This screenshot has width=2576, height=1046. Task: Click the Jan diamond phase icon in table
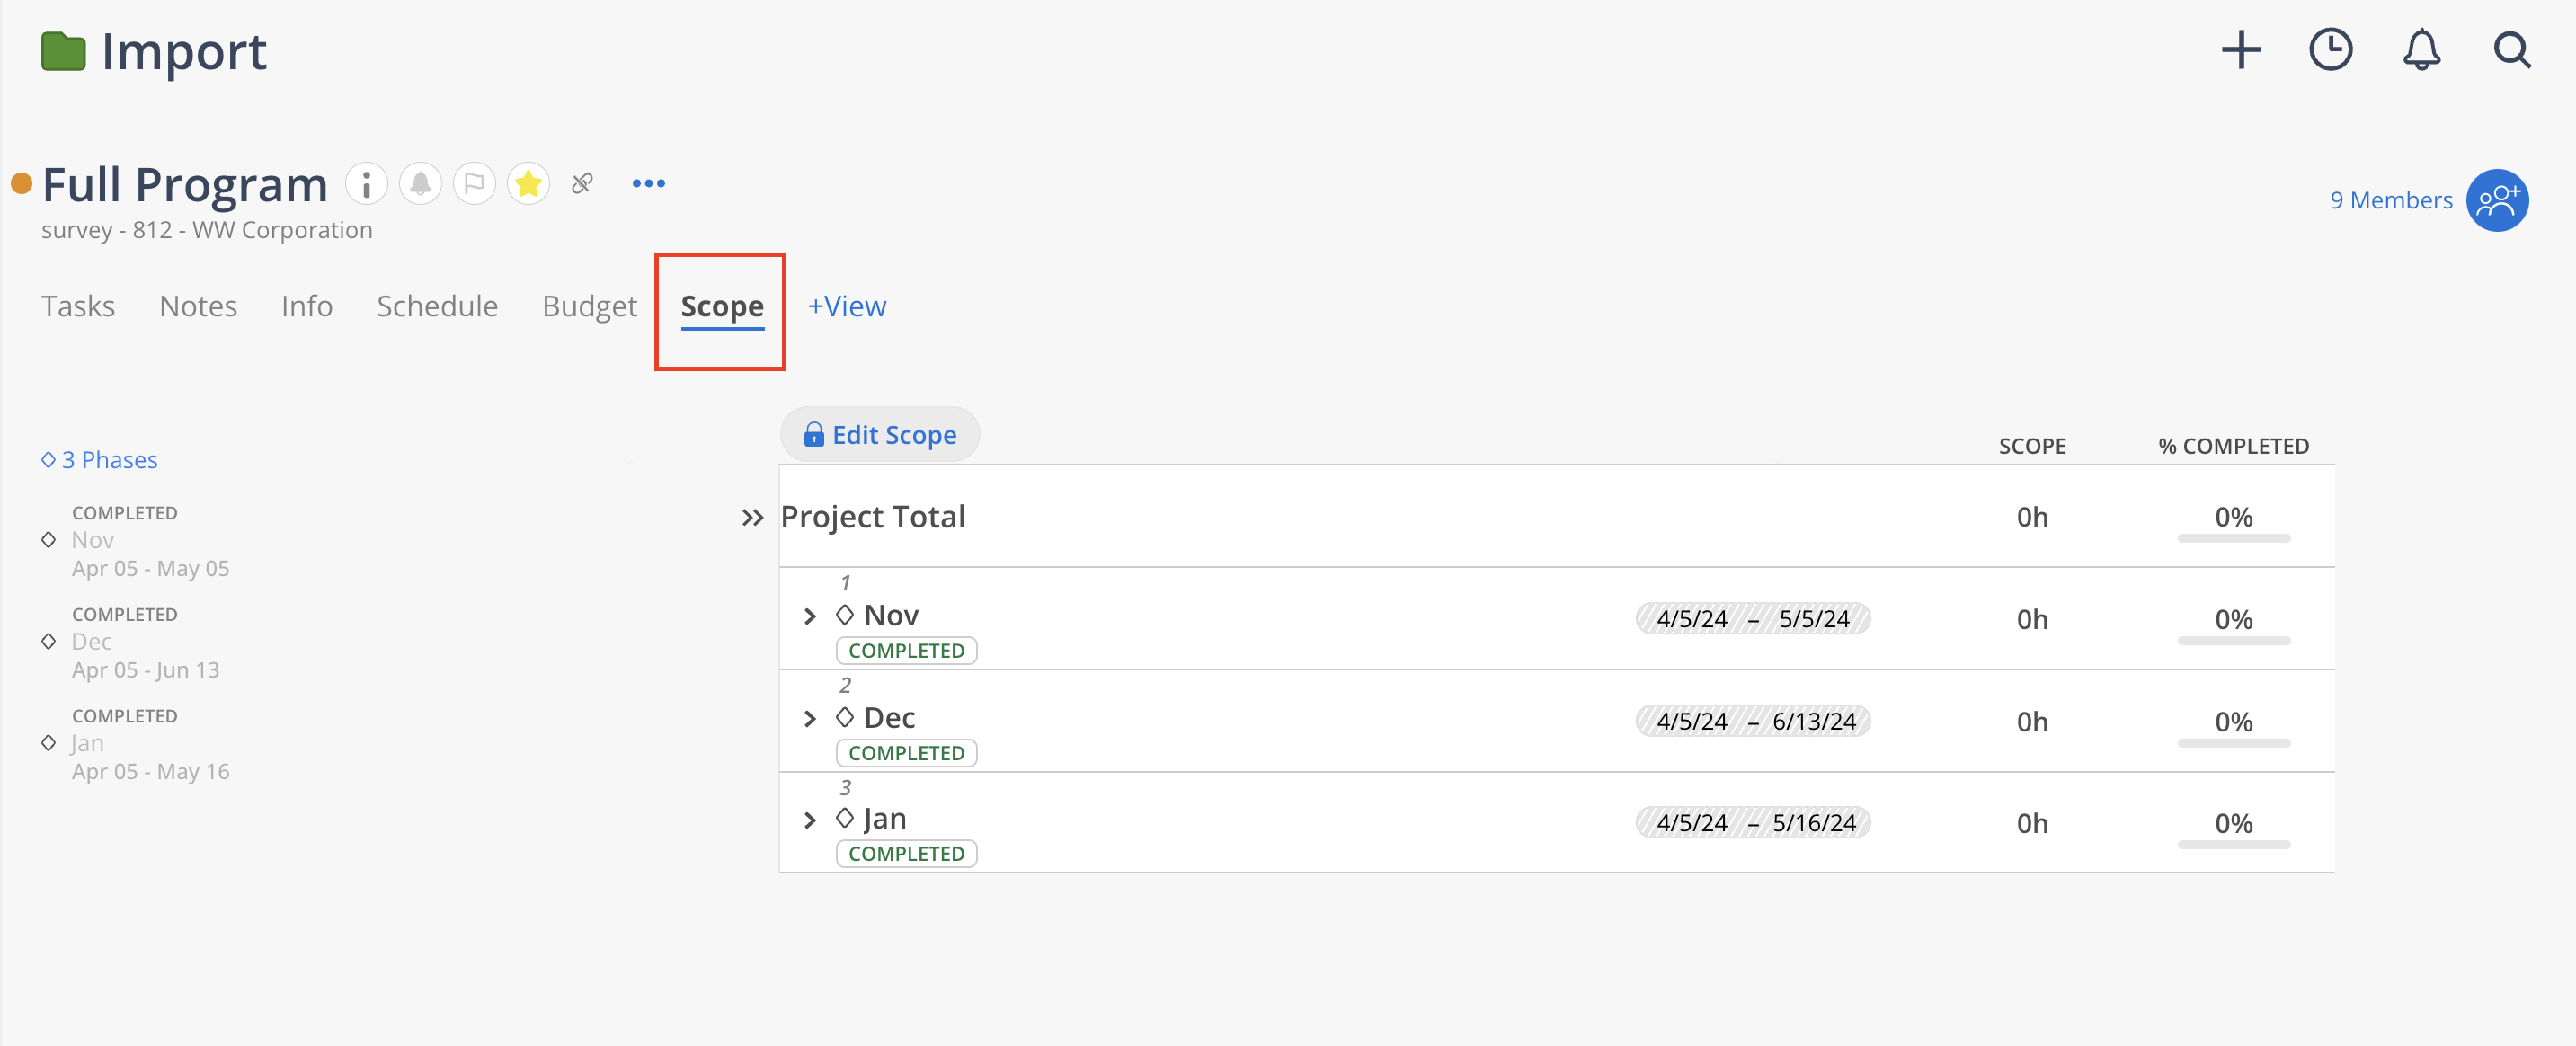[845, 818]
